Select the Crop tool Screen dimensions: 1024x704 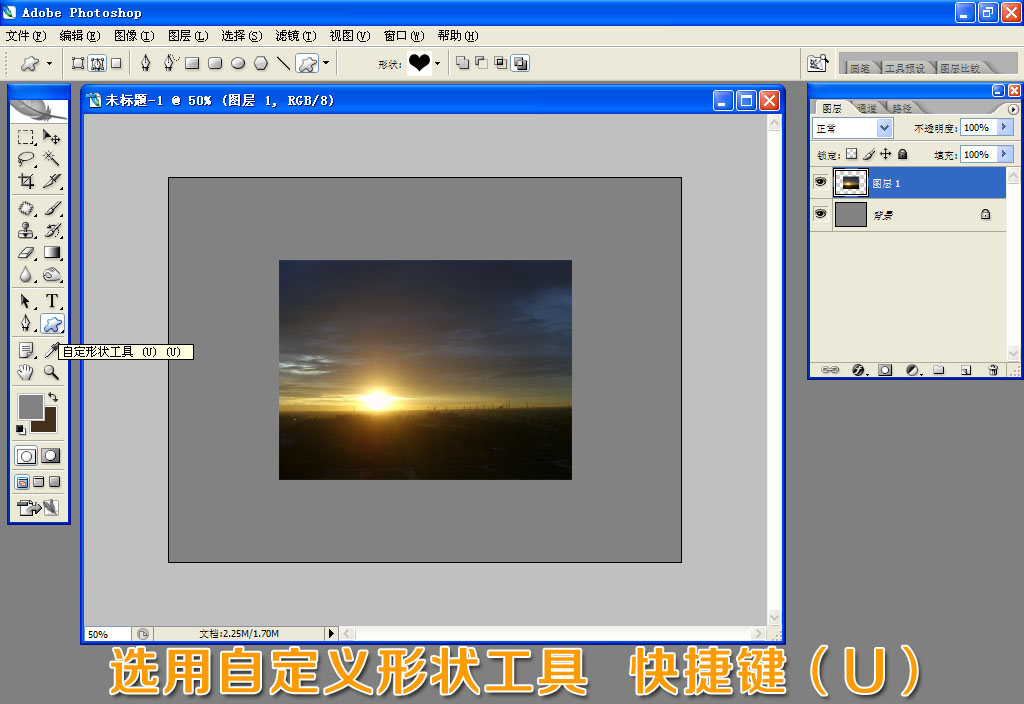(26, 181)
